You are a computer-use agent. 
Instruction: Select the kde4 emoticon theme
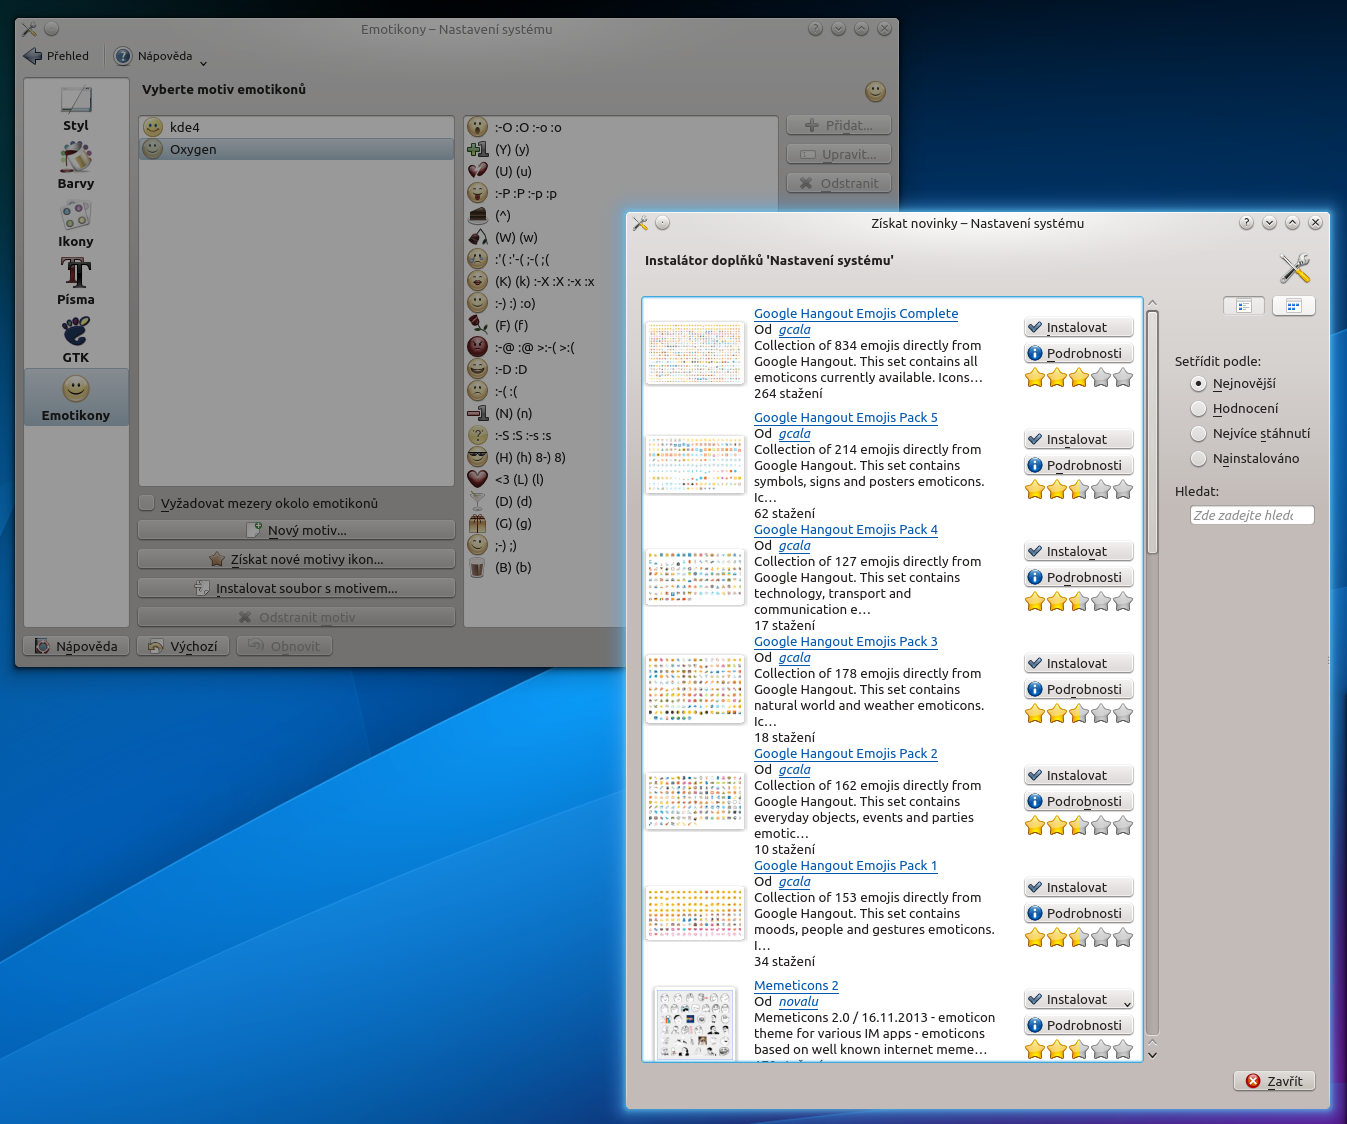296,127
